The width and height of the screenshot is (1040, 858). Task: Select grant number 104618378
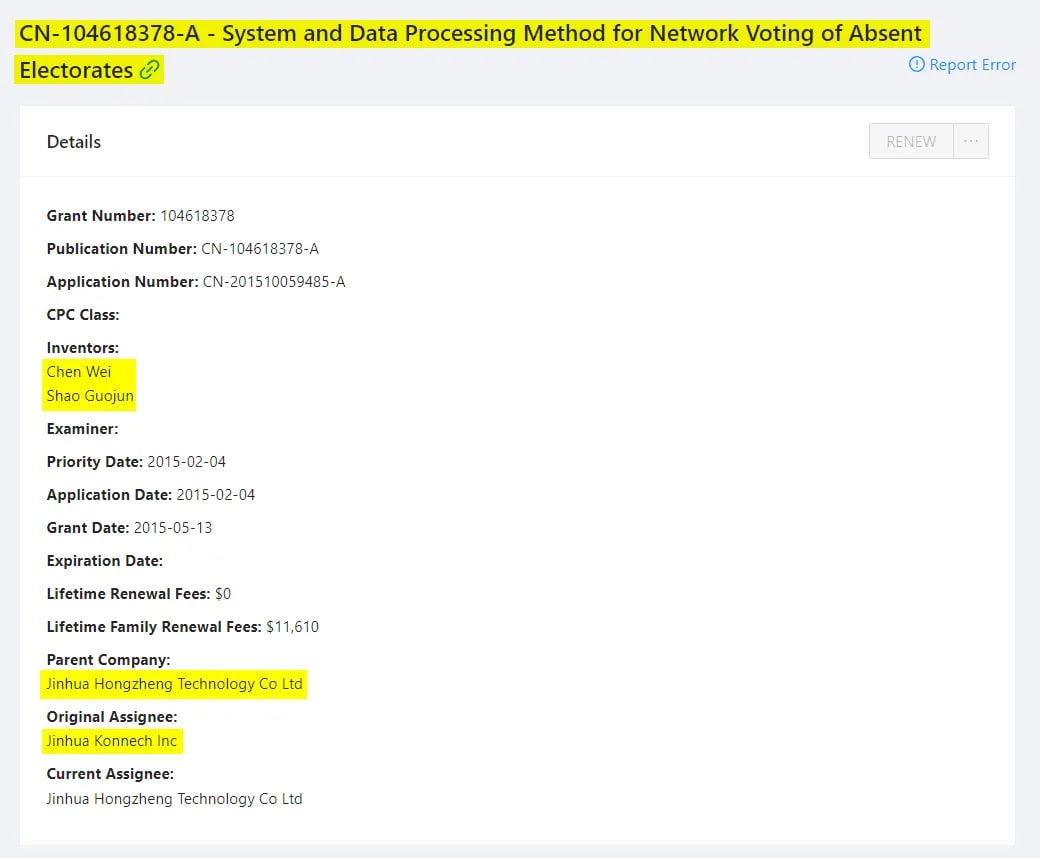point(197,215)
